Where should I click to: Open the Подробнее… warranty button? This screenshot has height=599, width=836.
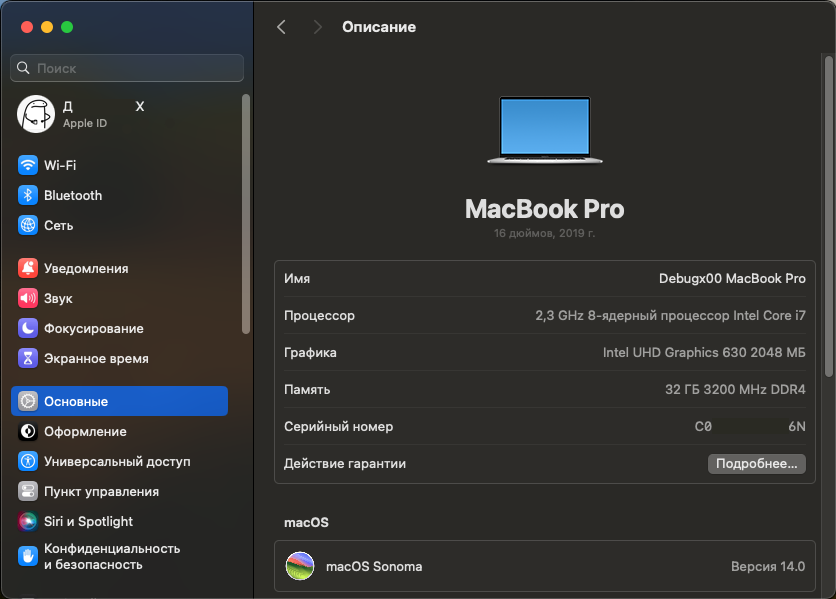[757, 464]
